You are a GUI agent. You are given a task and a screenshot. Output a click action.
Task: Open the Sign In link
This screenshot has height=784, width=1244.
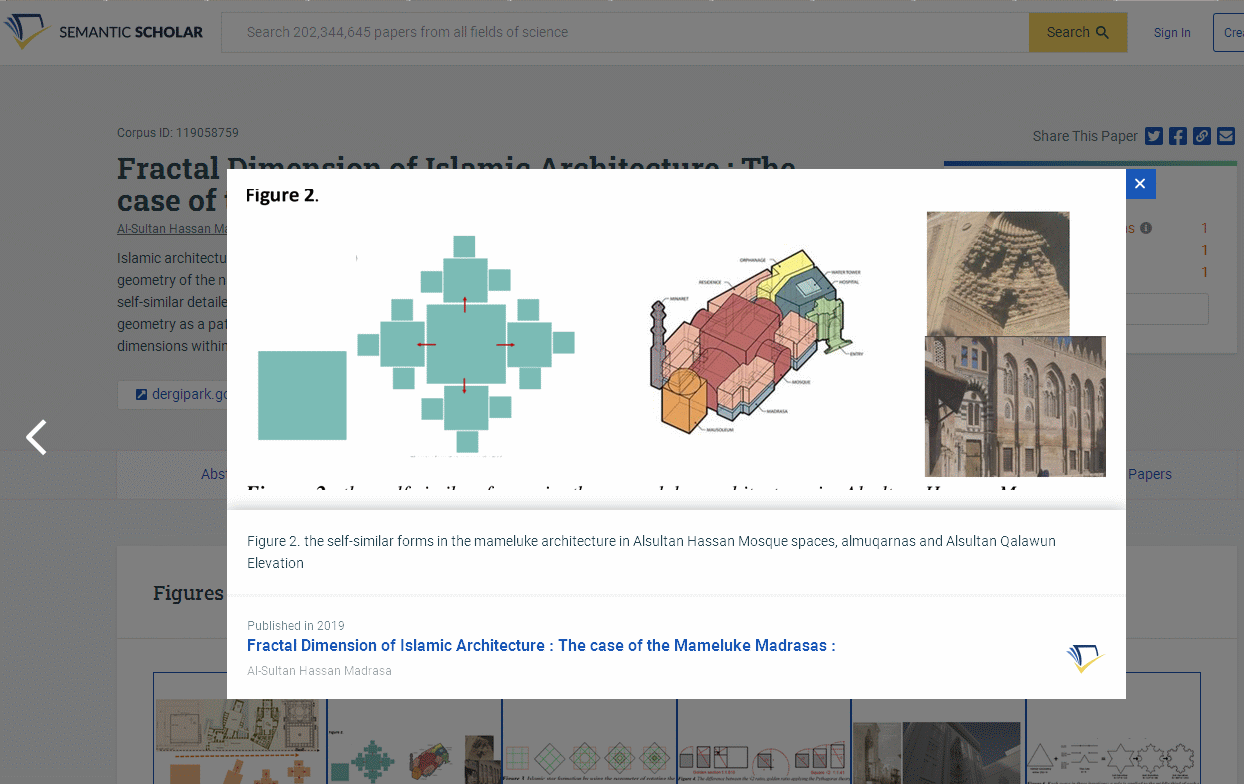pos(1172,33)
